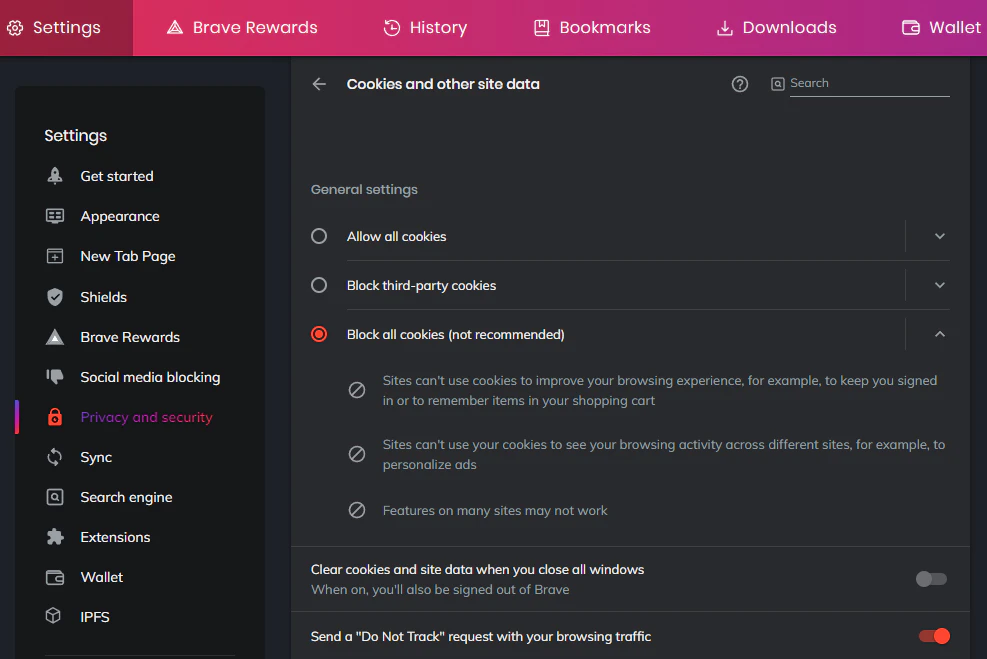This screenshot has width=987, height=659.
Task: Click the Sync arrows icon in sidebar
Action: point(55,457)
